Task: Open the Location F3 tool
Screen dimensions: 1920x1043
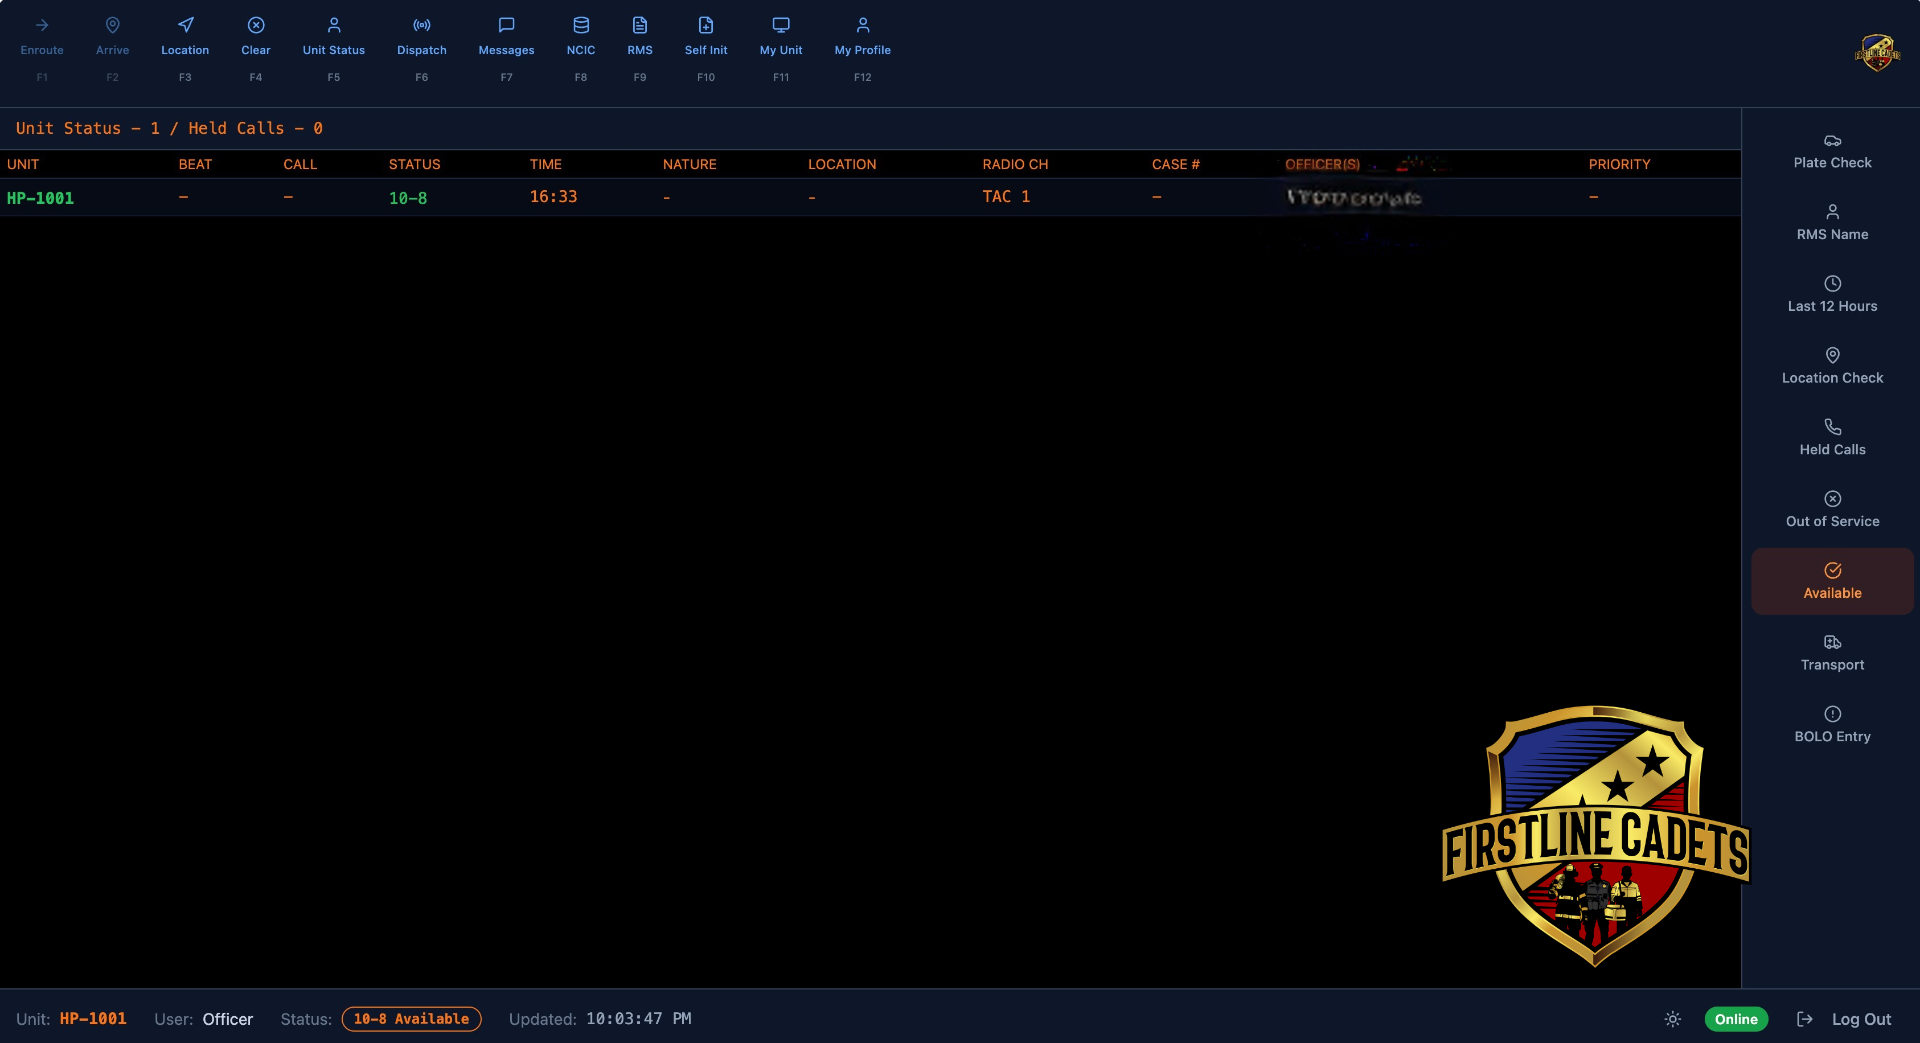Action: 185,49
